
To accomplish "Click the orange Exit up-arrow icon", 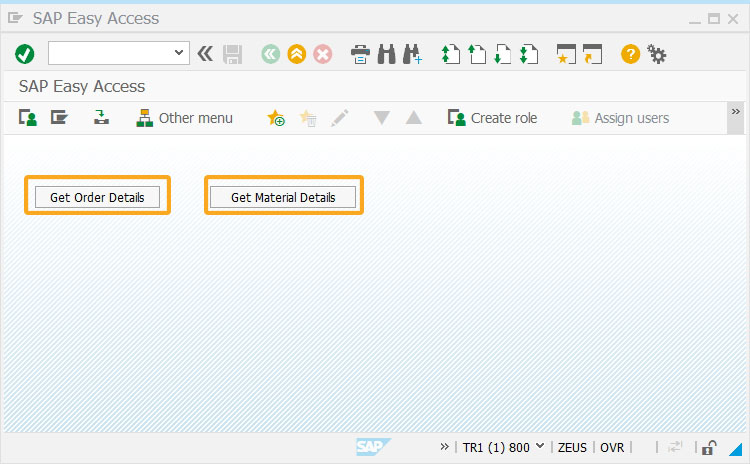I will [297, 54].
